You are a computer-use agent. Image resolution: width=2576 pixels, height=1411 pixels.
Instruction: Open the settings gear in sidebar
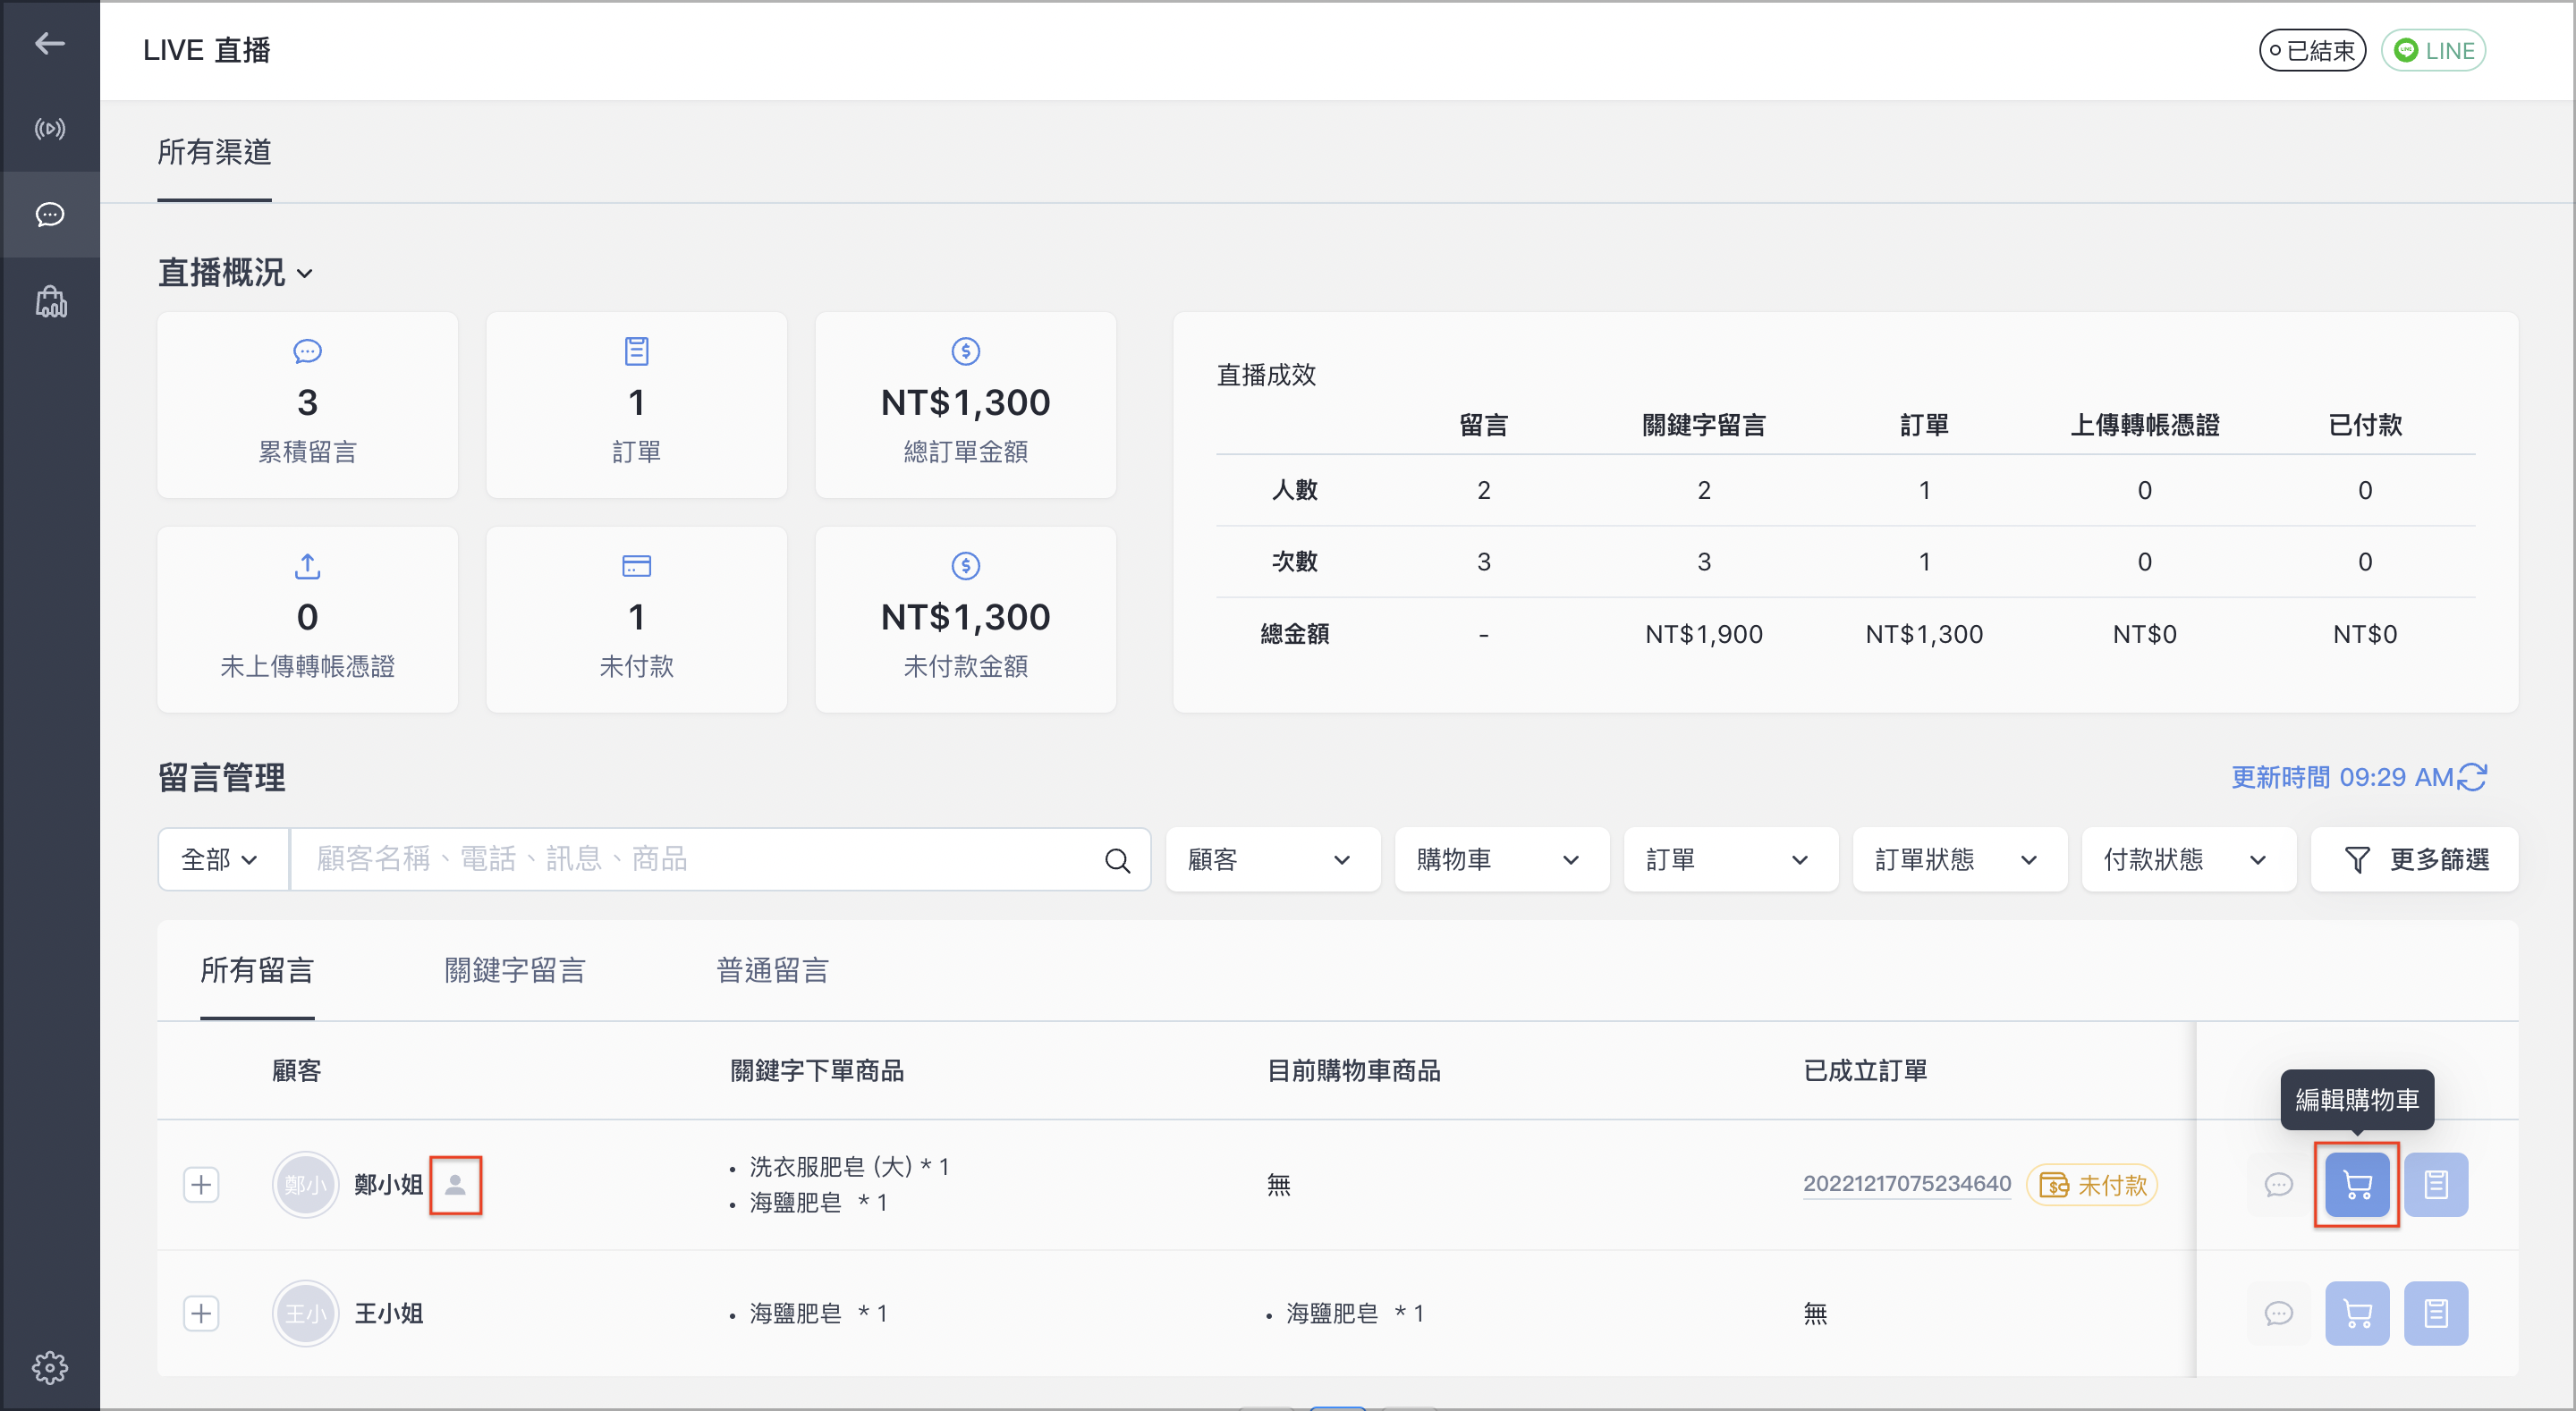coord(49,1366)
